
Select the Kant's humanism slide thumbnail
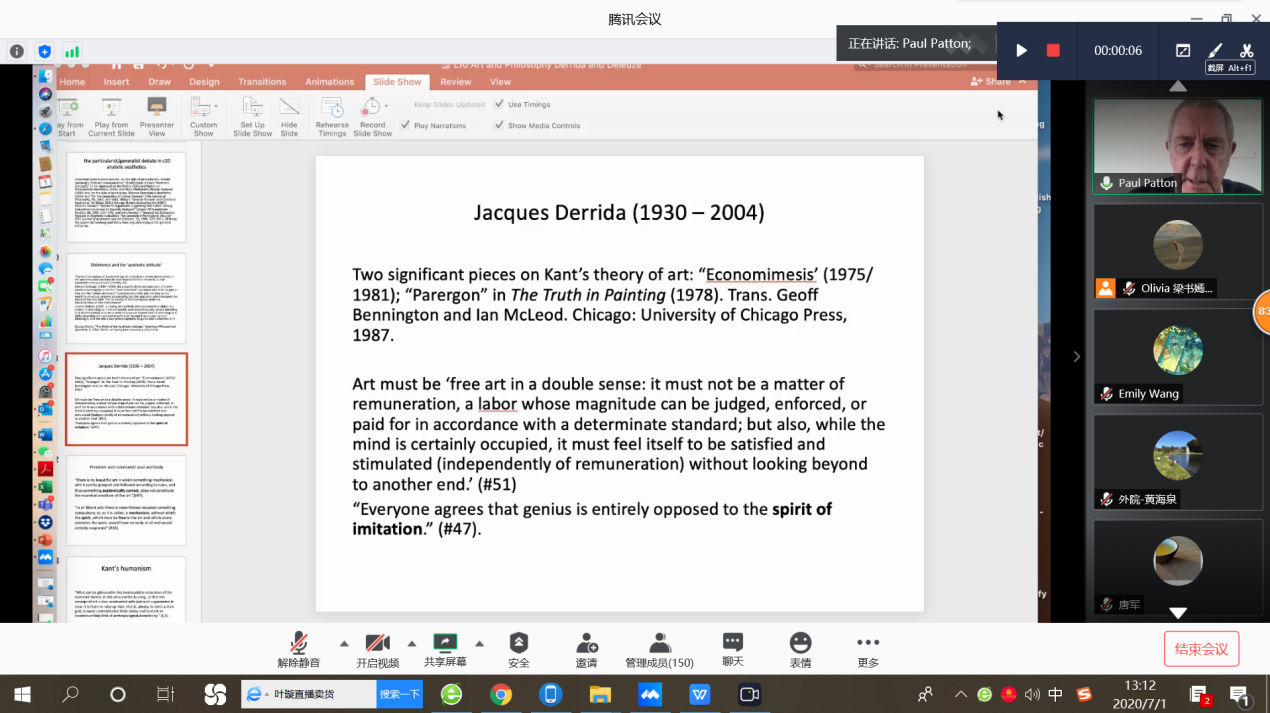(x=127, y=590)
